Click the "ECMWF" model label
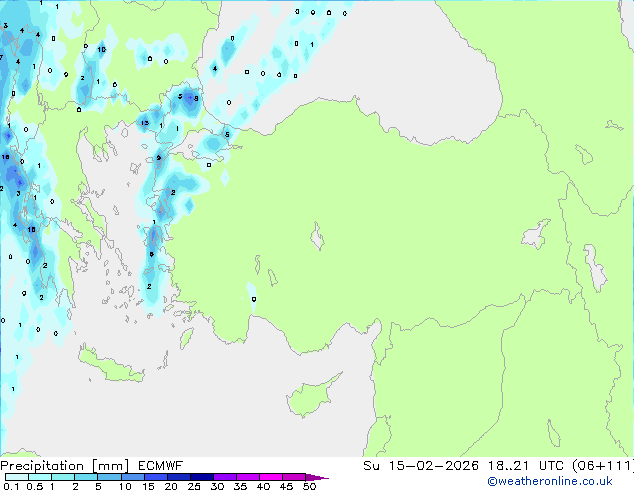 pyautogui.click(x=161, y=466)
